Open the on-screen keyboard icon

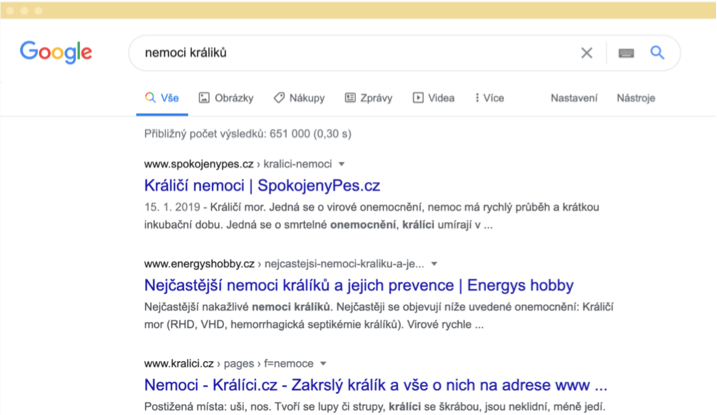coord(626,53)
